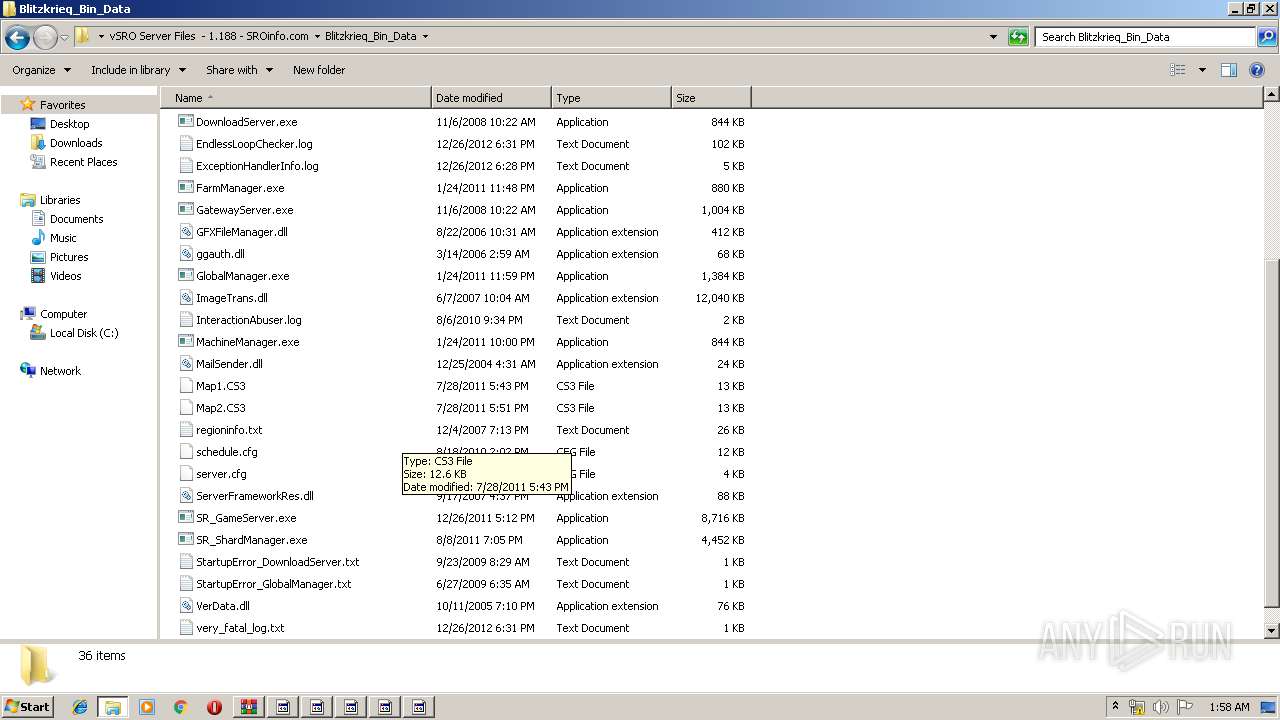Open Local Disk (C:) in sidebar
The height and width of the screenshot is (720, 1280).
point(84,333)
